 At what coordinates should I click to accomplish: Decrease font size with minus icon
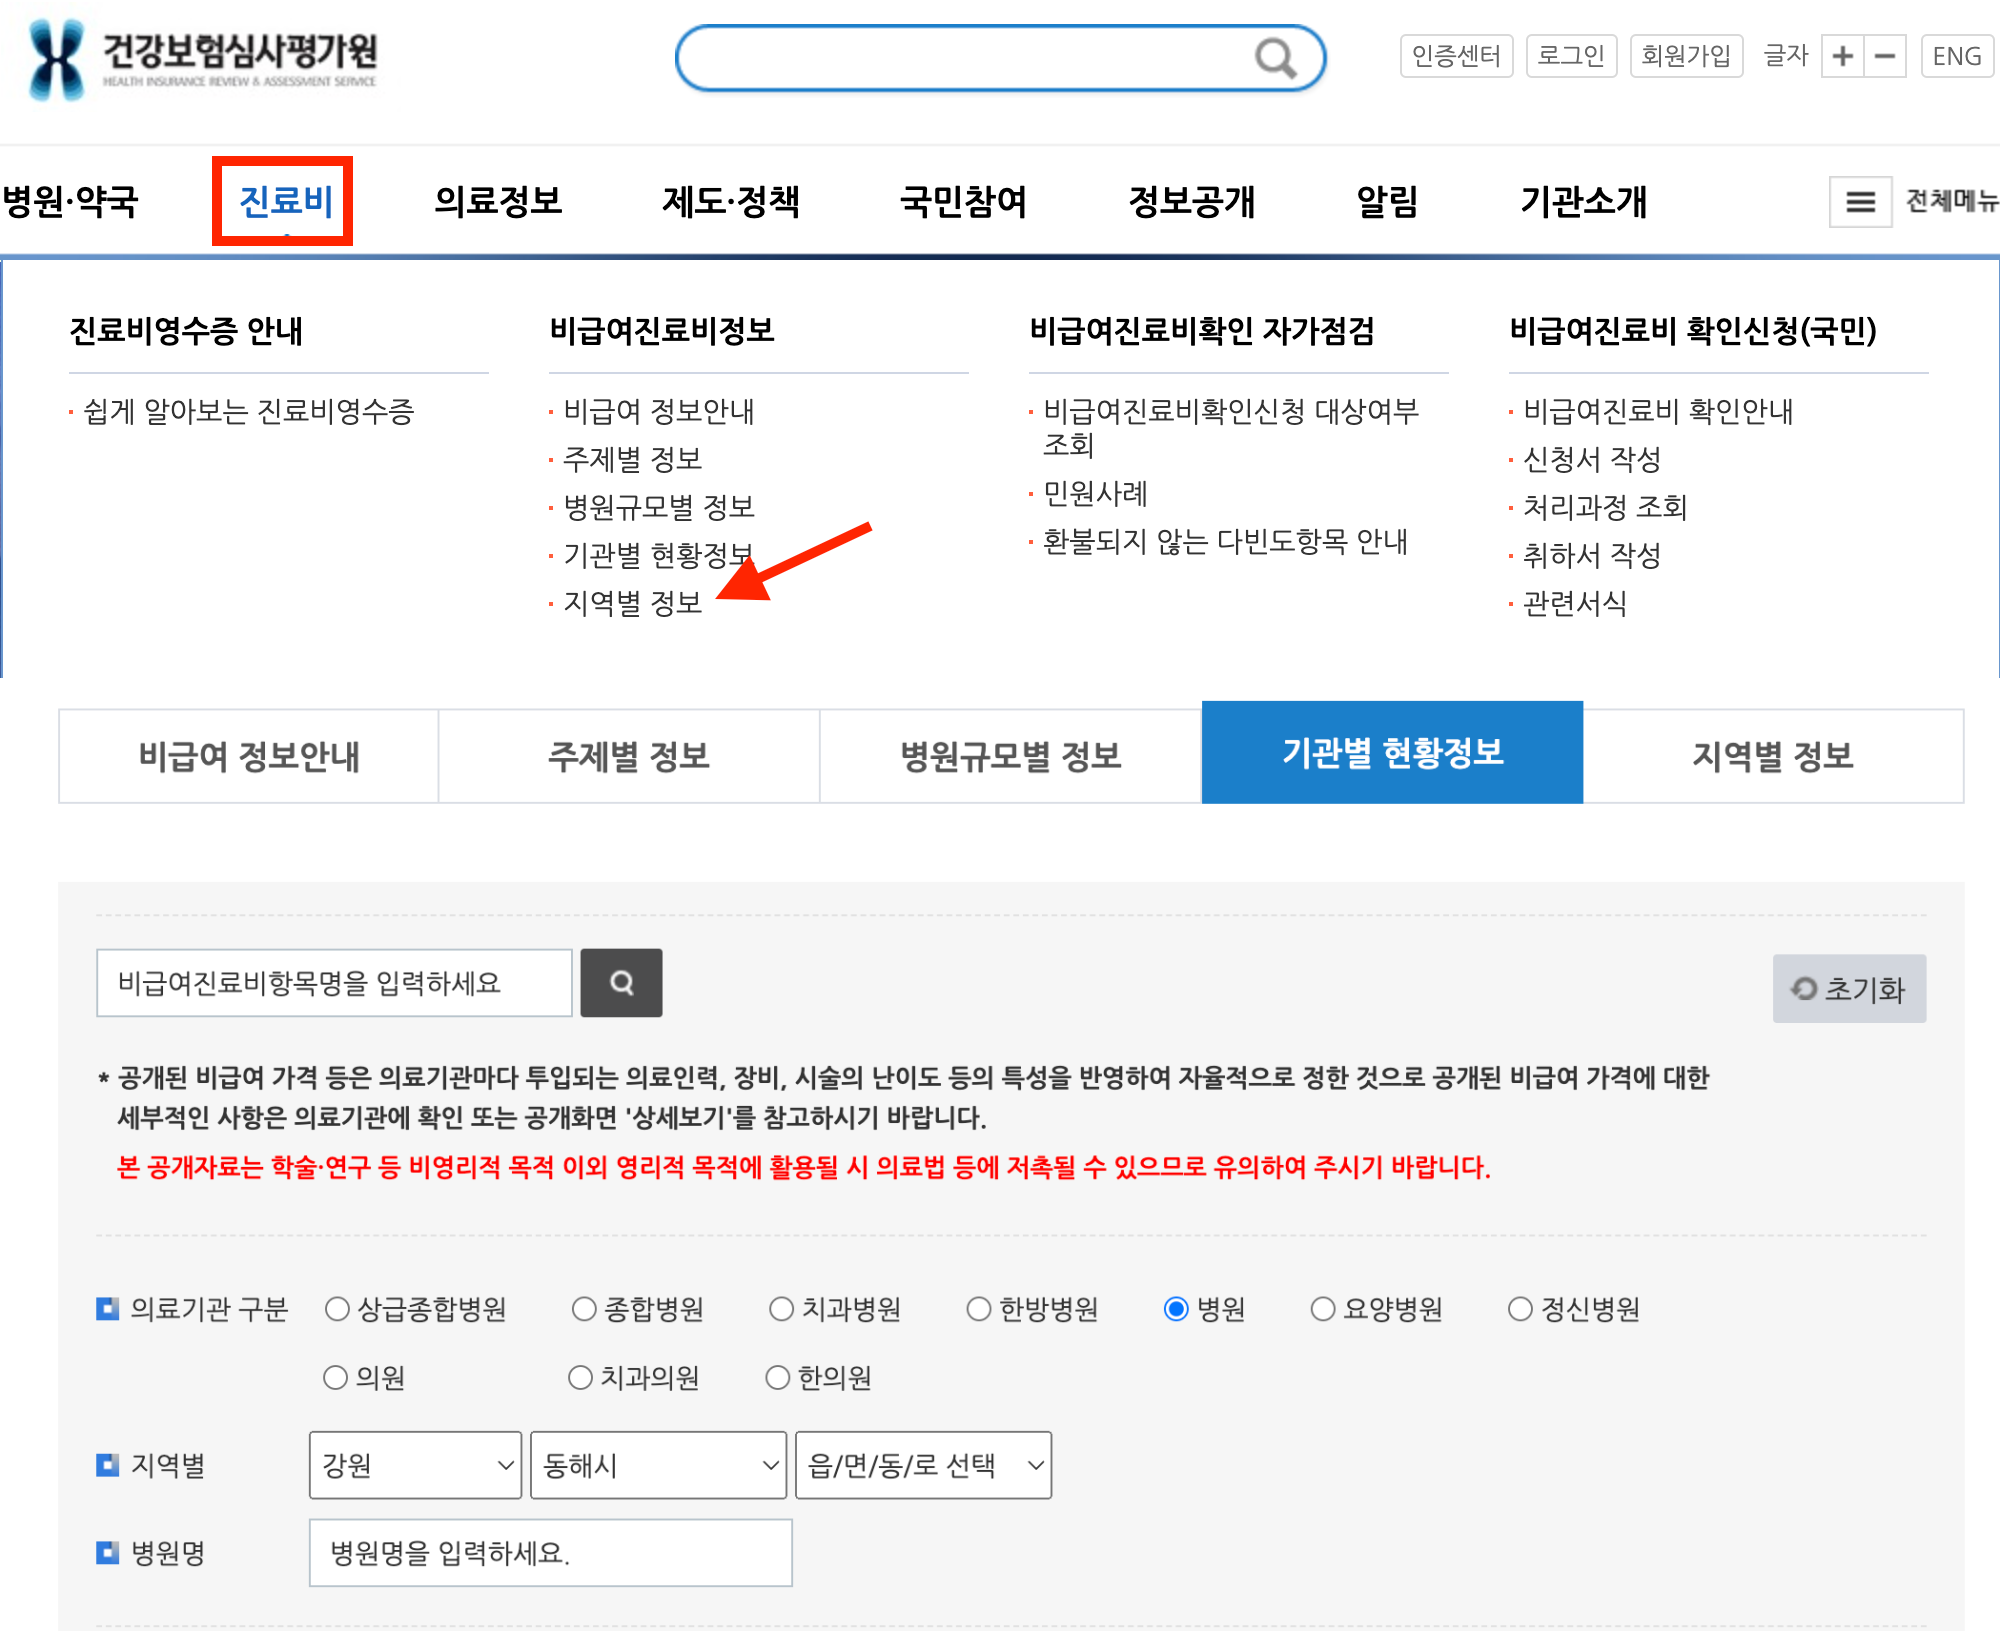click(x=1885, y=56)
